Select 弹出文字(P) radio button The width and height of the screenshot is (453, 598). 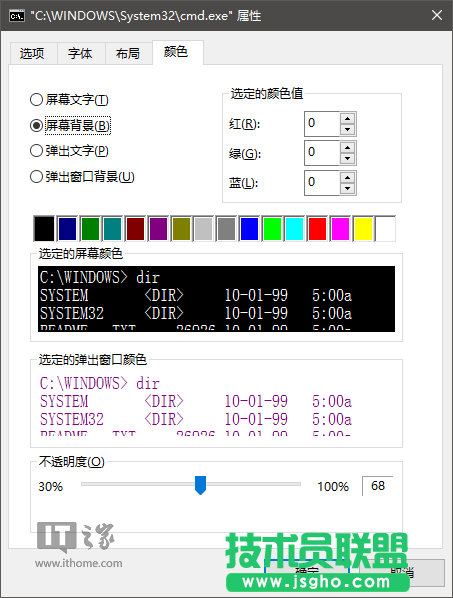(69, 151)
